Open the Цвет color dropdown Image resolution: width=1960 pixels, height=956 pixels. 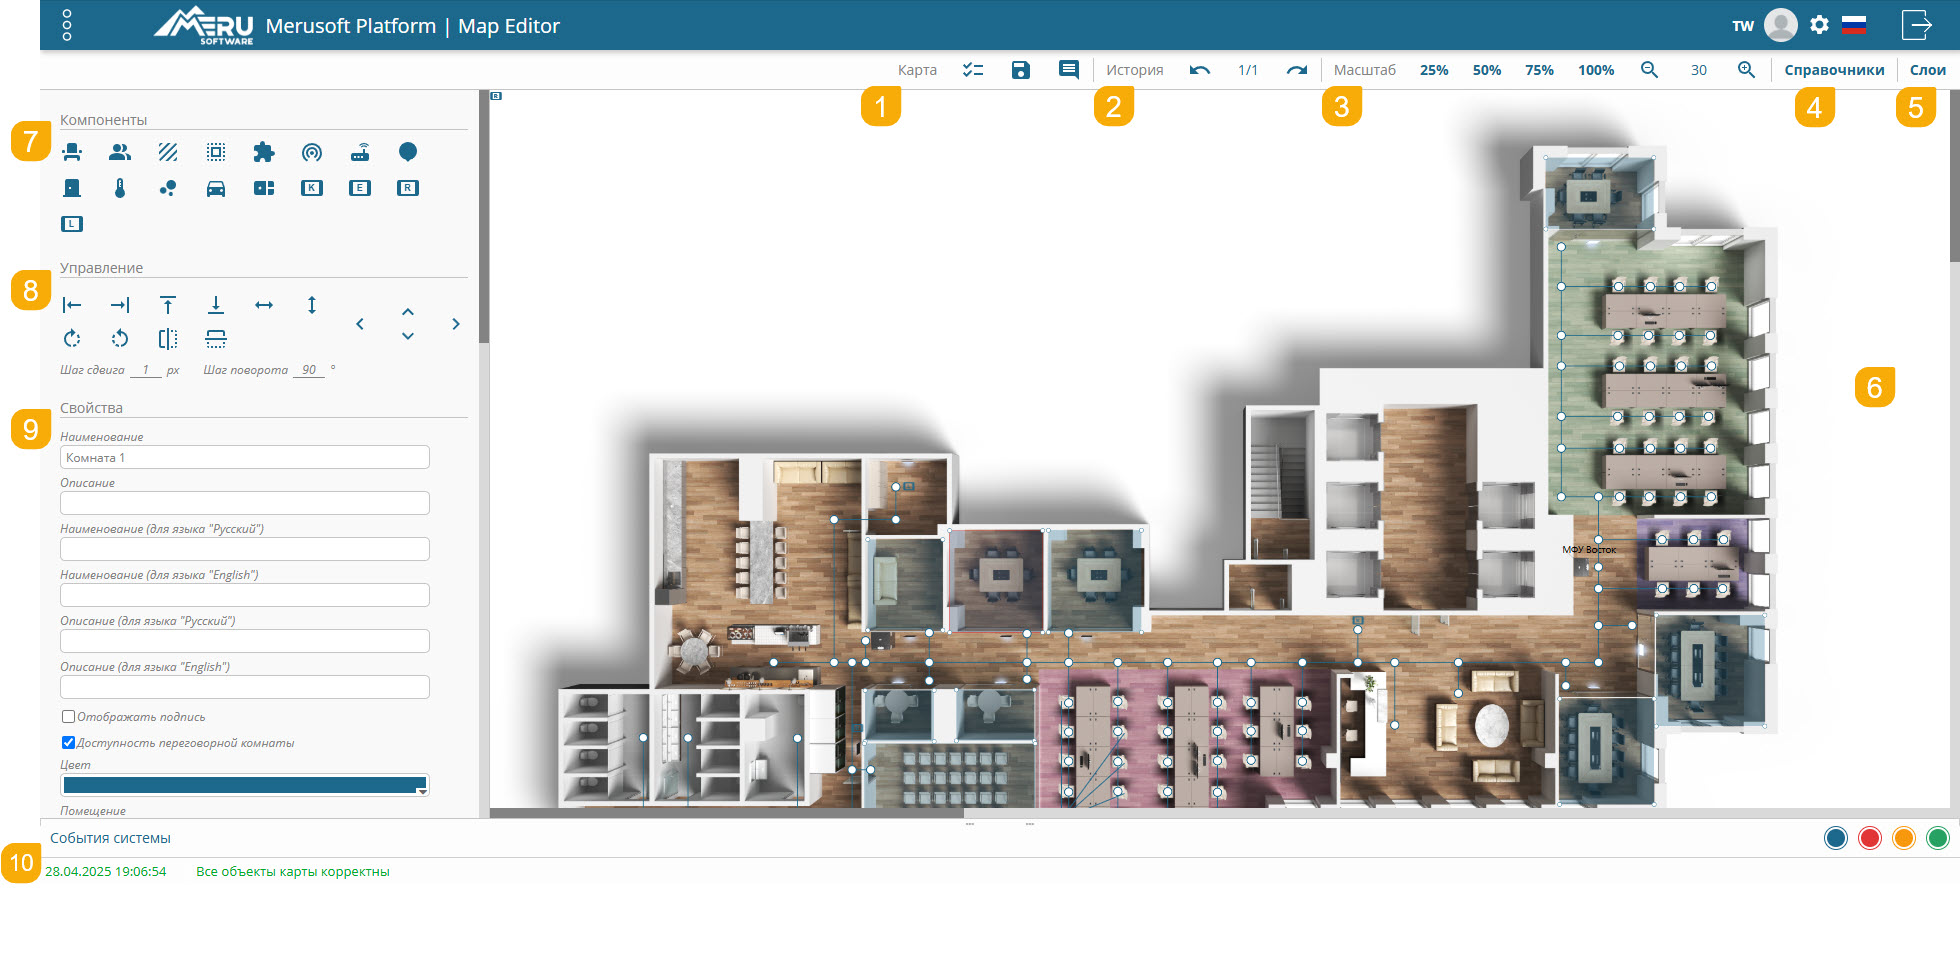coord(423,790)
